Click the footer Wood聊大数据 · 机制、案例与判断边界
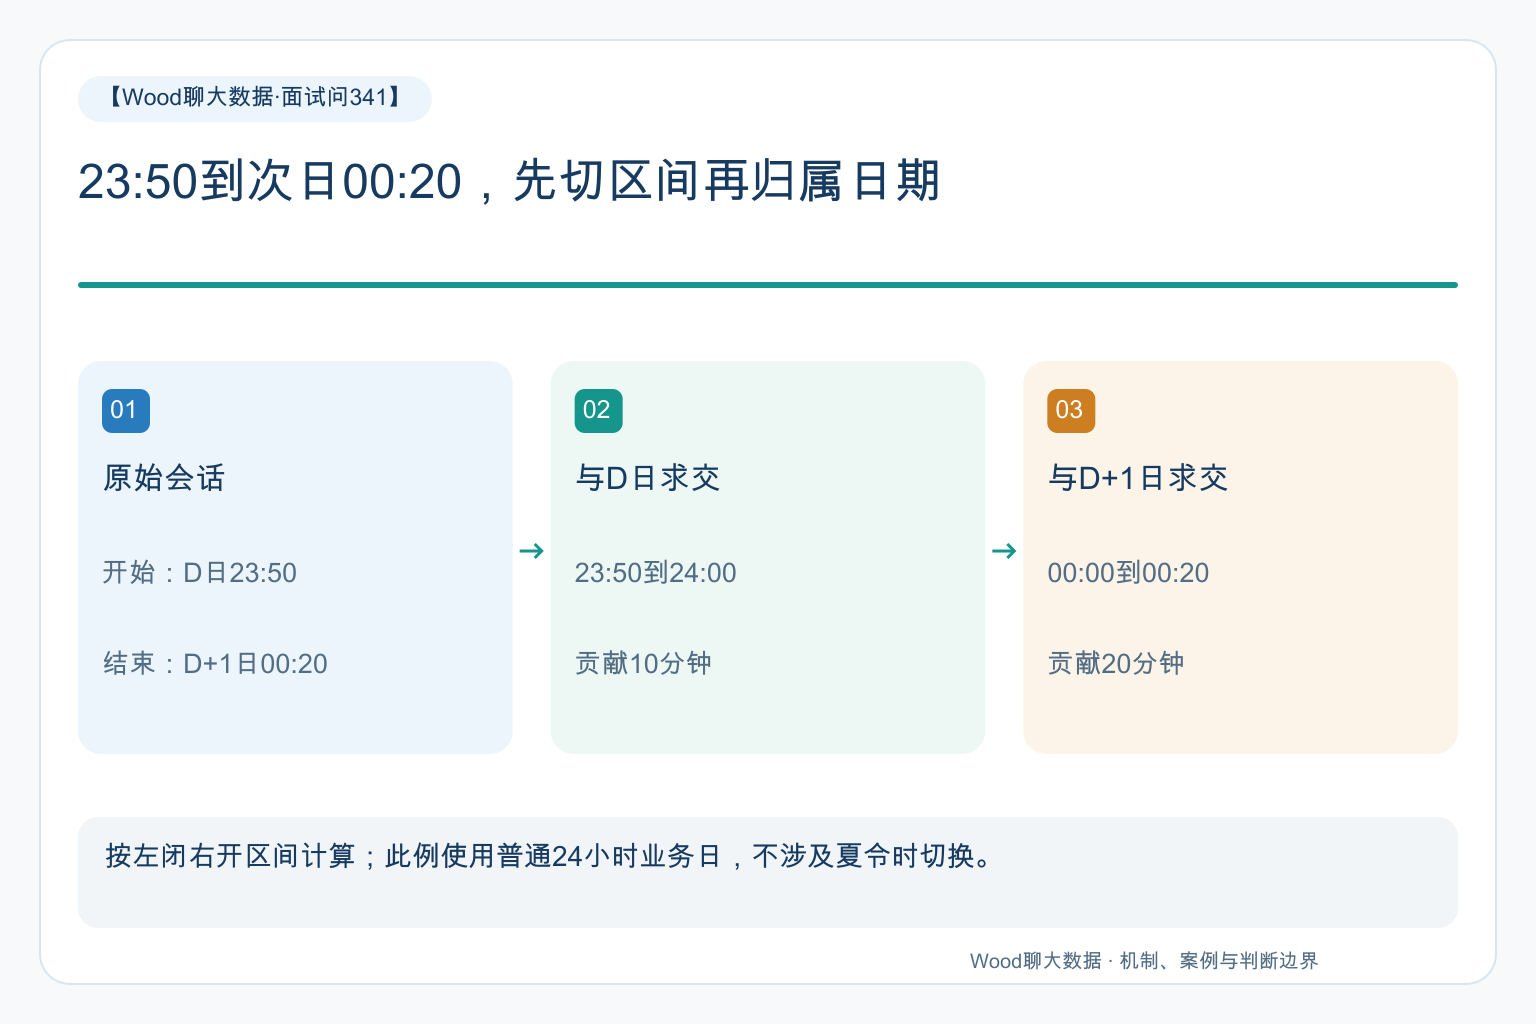The width and height of the screenshot is (1536, 1024). 1144,961
